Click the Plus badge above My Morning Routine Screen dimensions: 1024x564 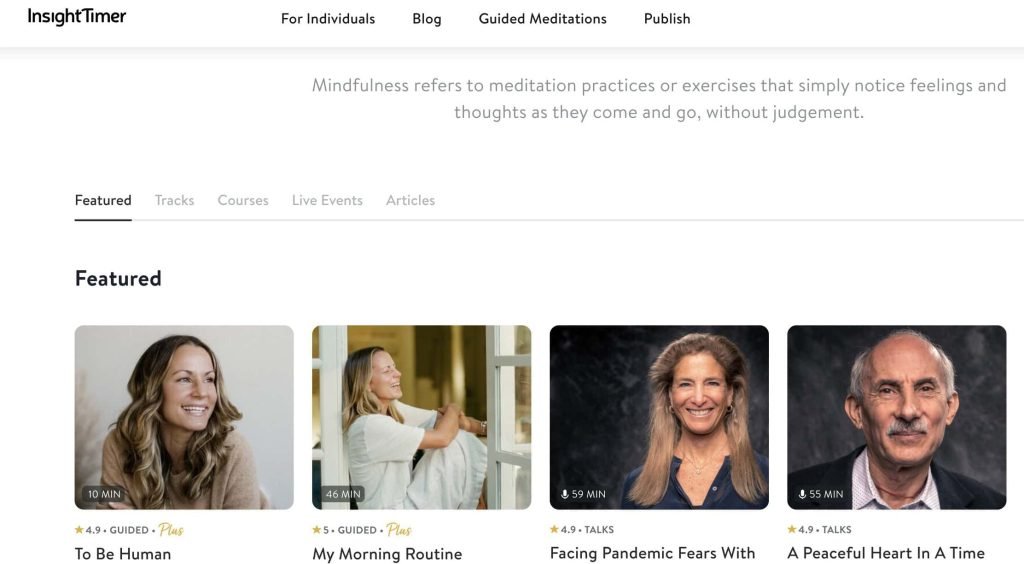[x=399, y=530]
